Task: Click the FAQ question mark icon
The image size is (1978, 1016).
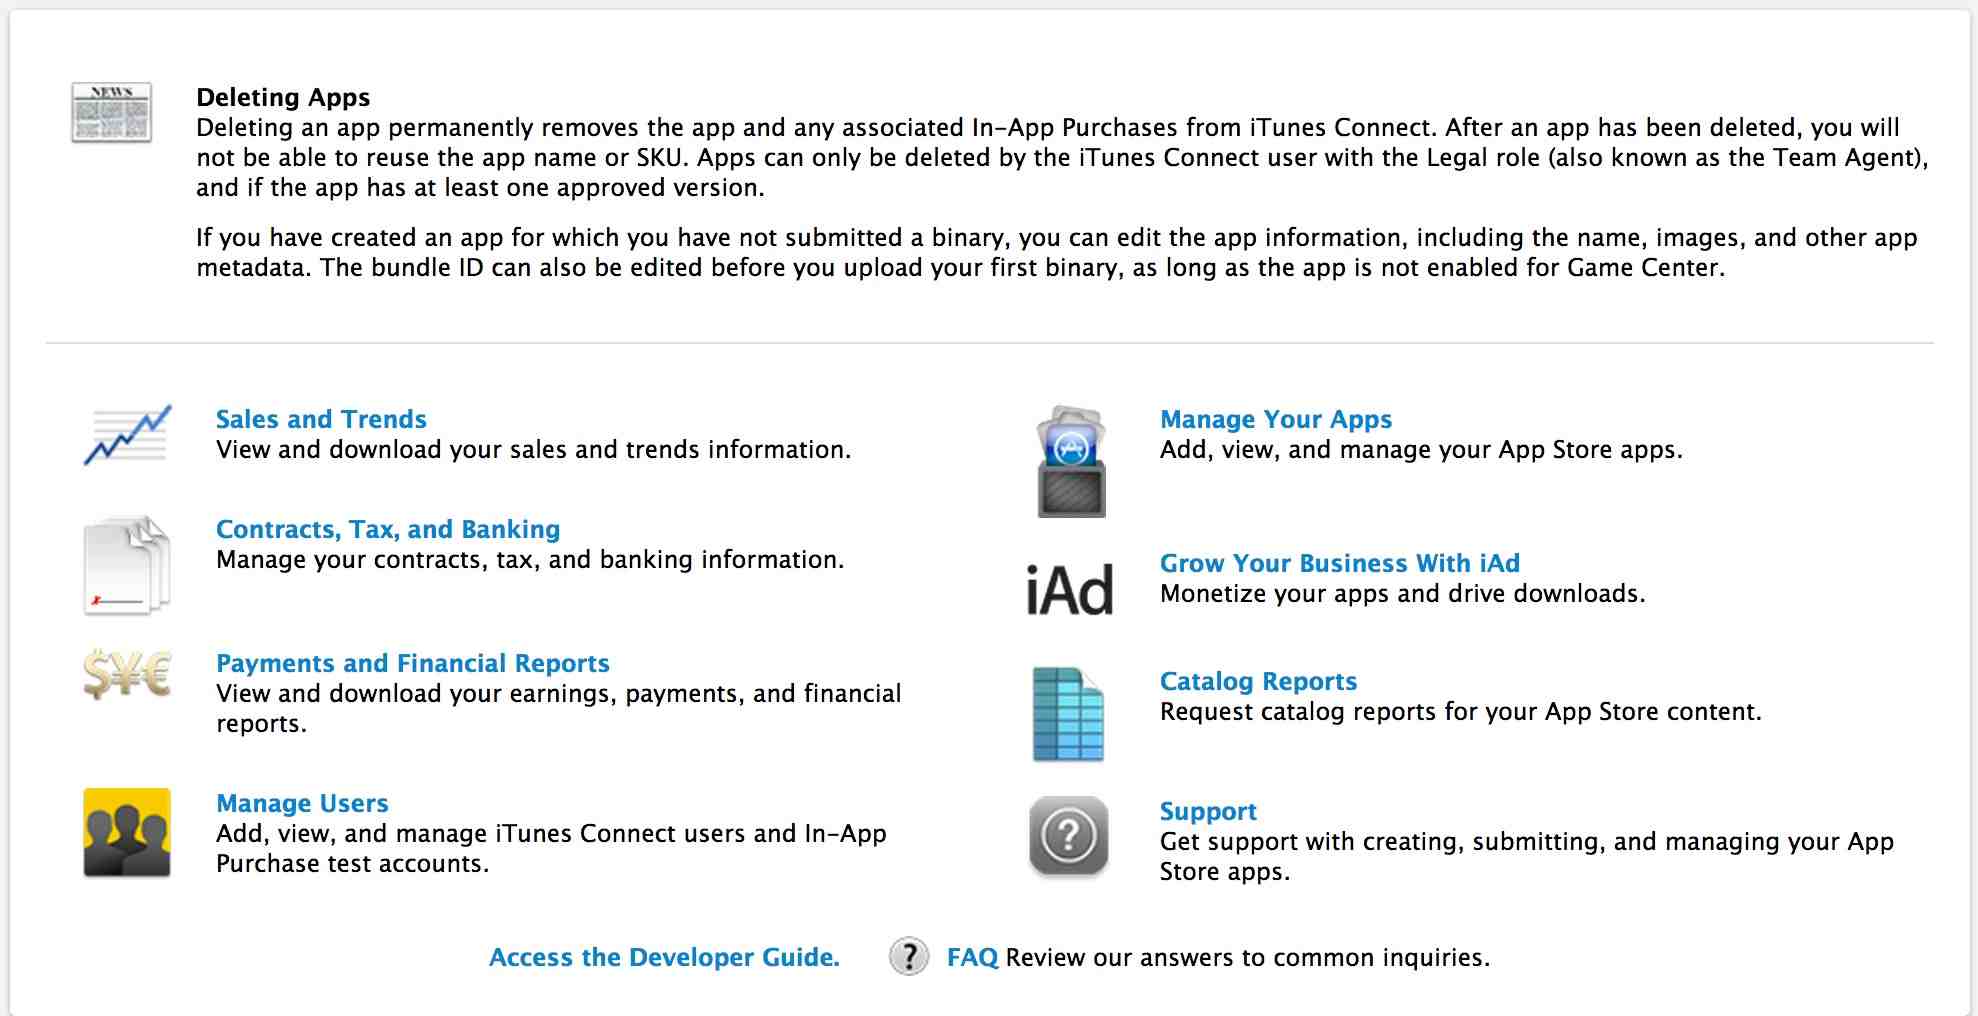Action: point(909,957)
